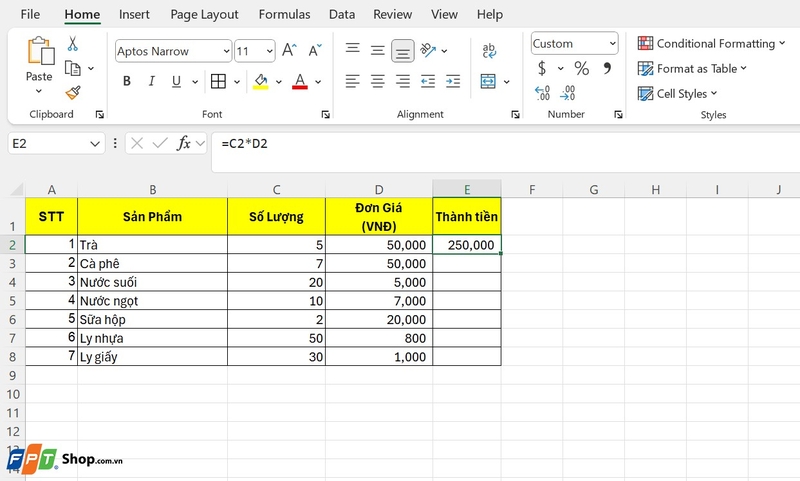Click Merge & Center icon
The height and width of the screenshot is (481, 800).
[x=488, y=81]
